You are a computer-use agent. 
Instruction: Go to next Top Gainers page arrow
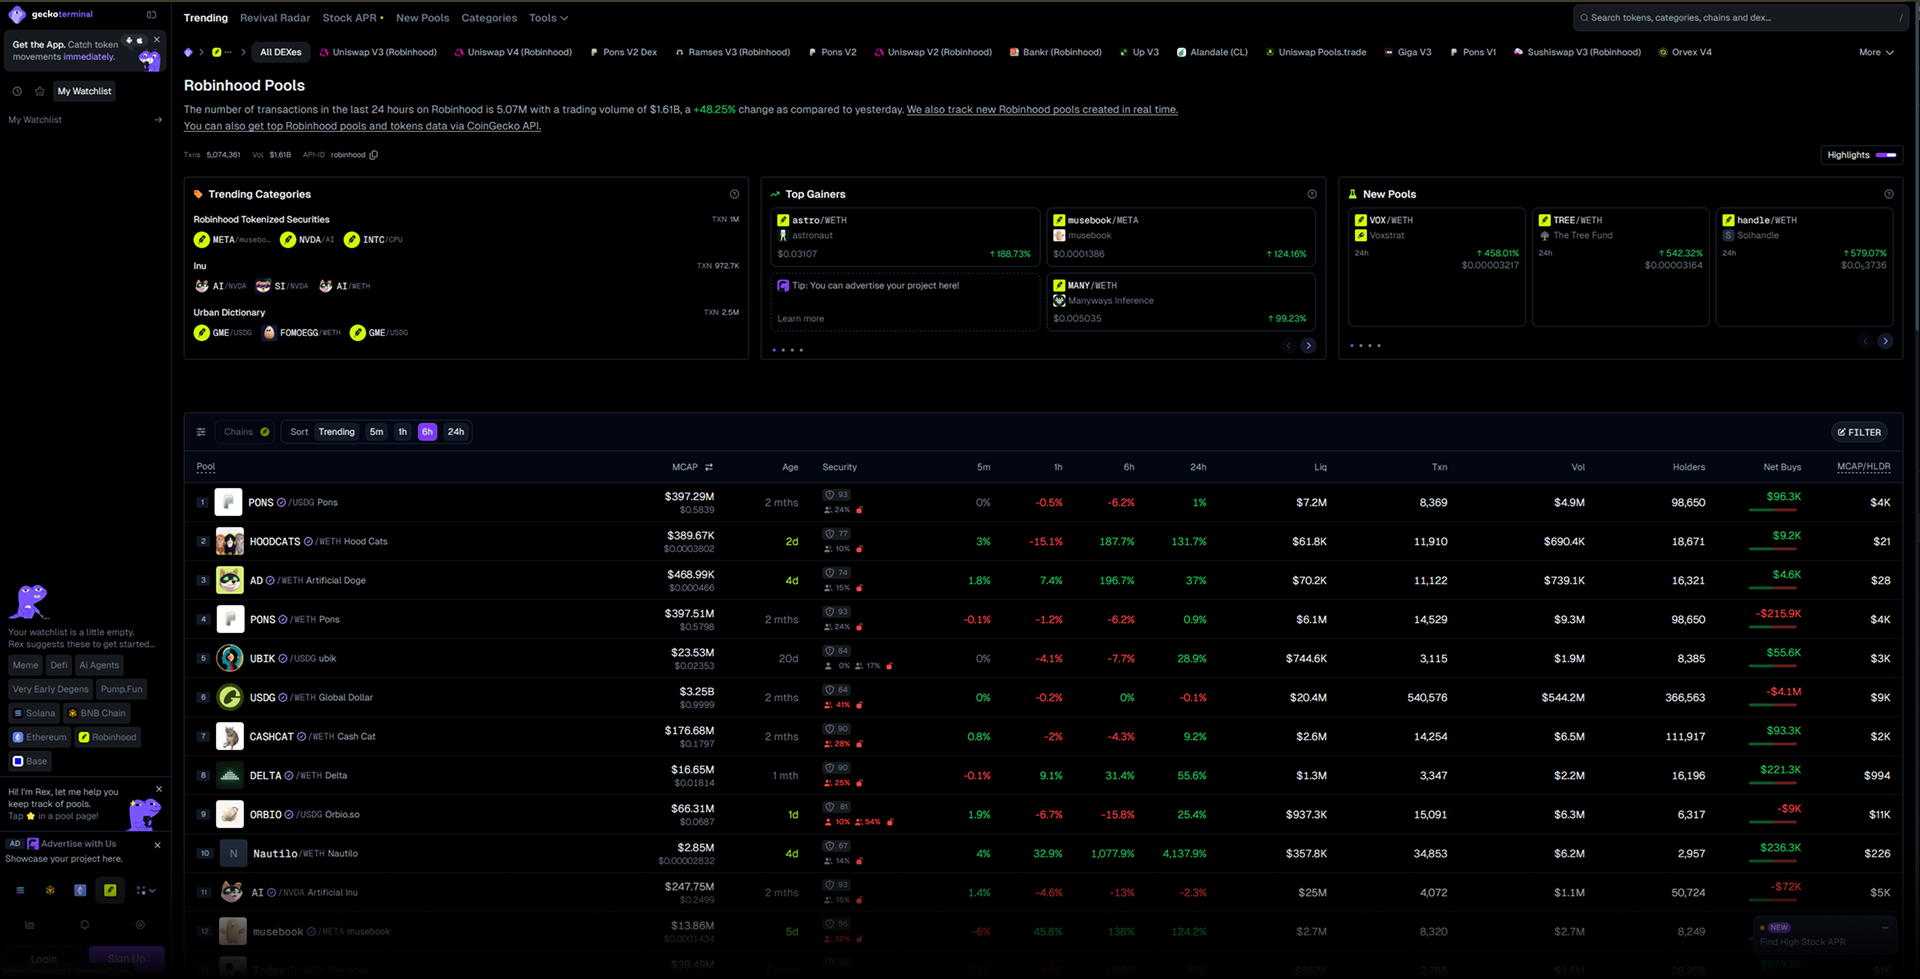click(1308, 346)
